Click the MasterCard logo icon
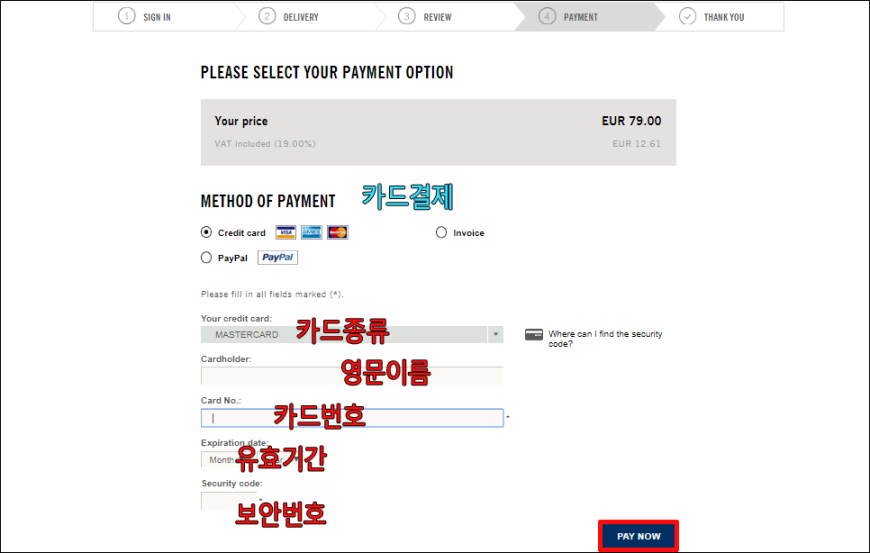The width and height of the screenshot is (870, 553). pyautogui.click(x=338, y=232)
